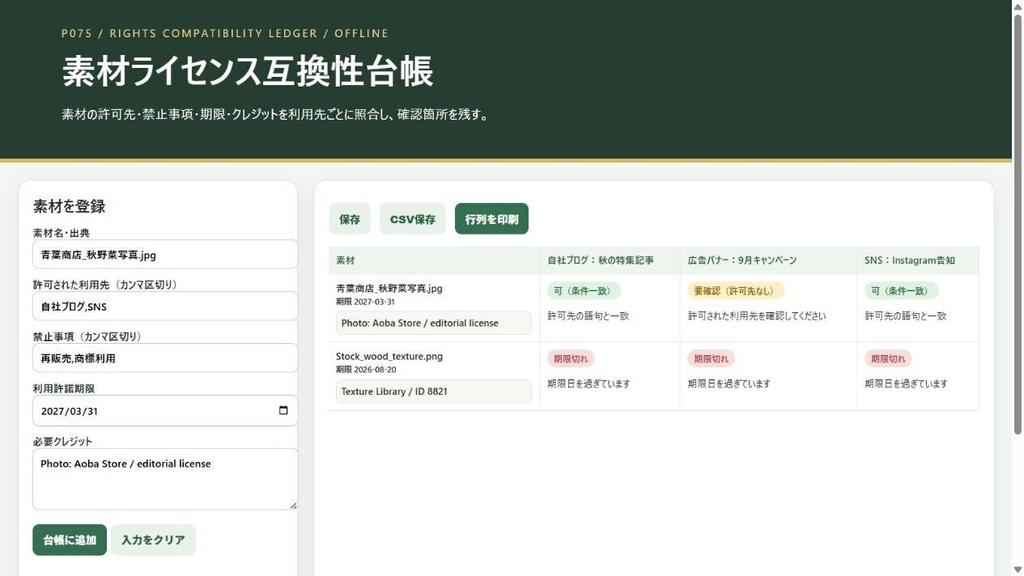The width and height of the screenshot is (1024, 576).
Task: Click the text 許可された利用先を確認してください
Action: tap(757, 315)
